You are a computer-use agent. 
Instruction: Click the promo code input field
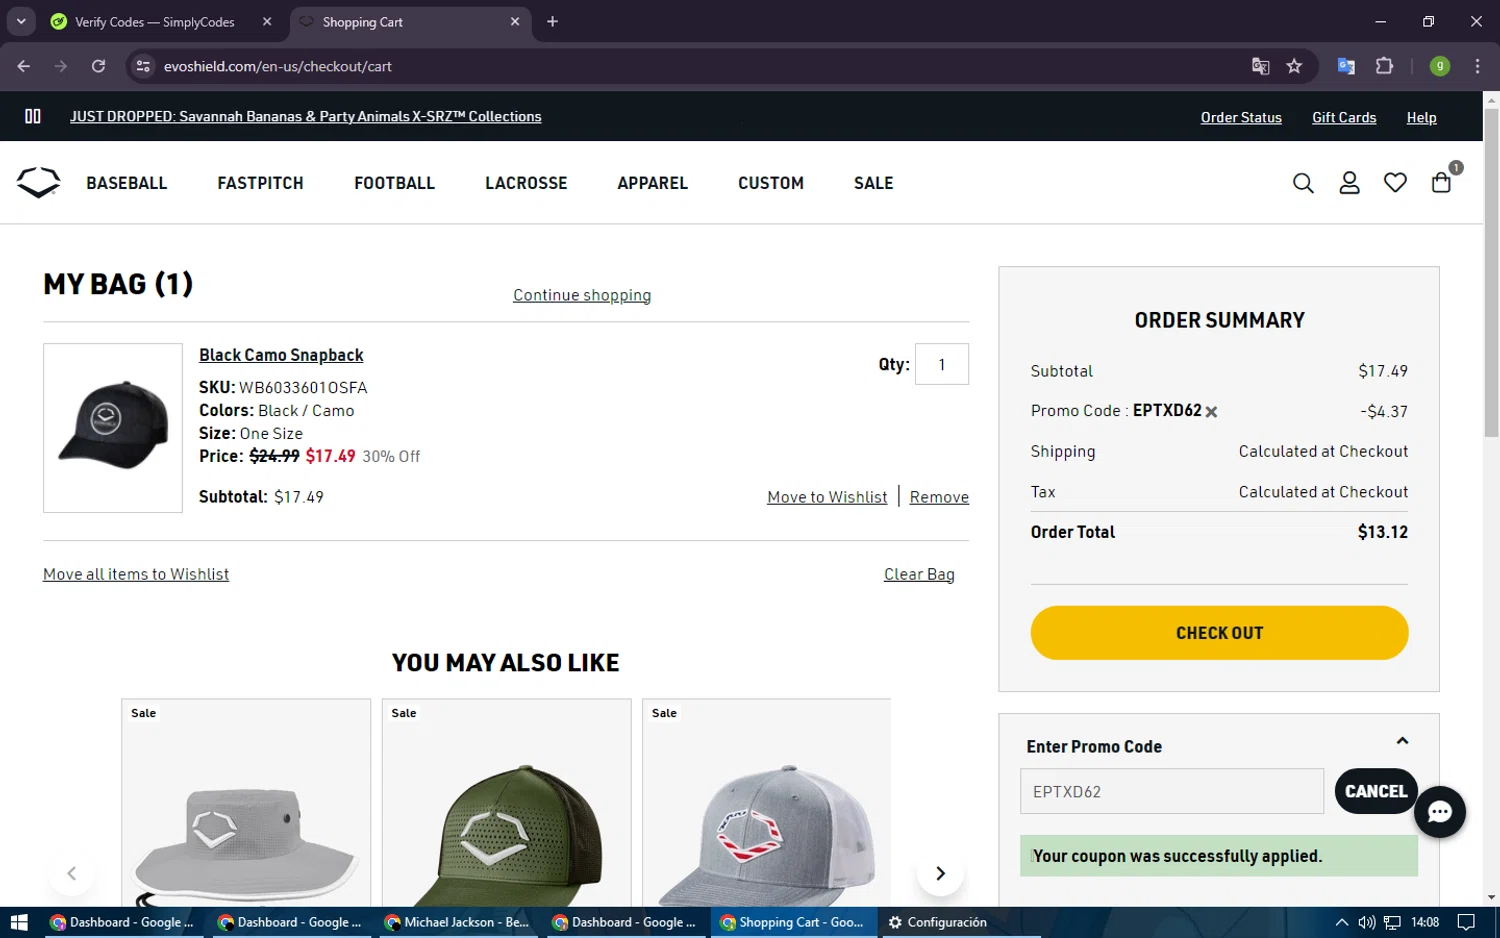1172,791
